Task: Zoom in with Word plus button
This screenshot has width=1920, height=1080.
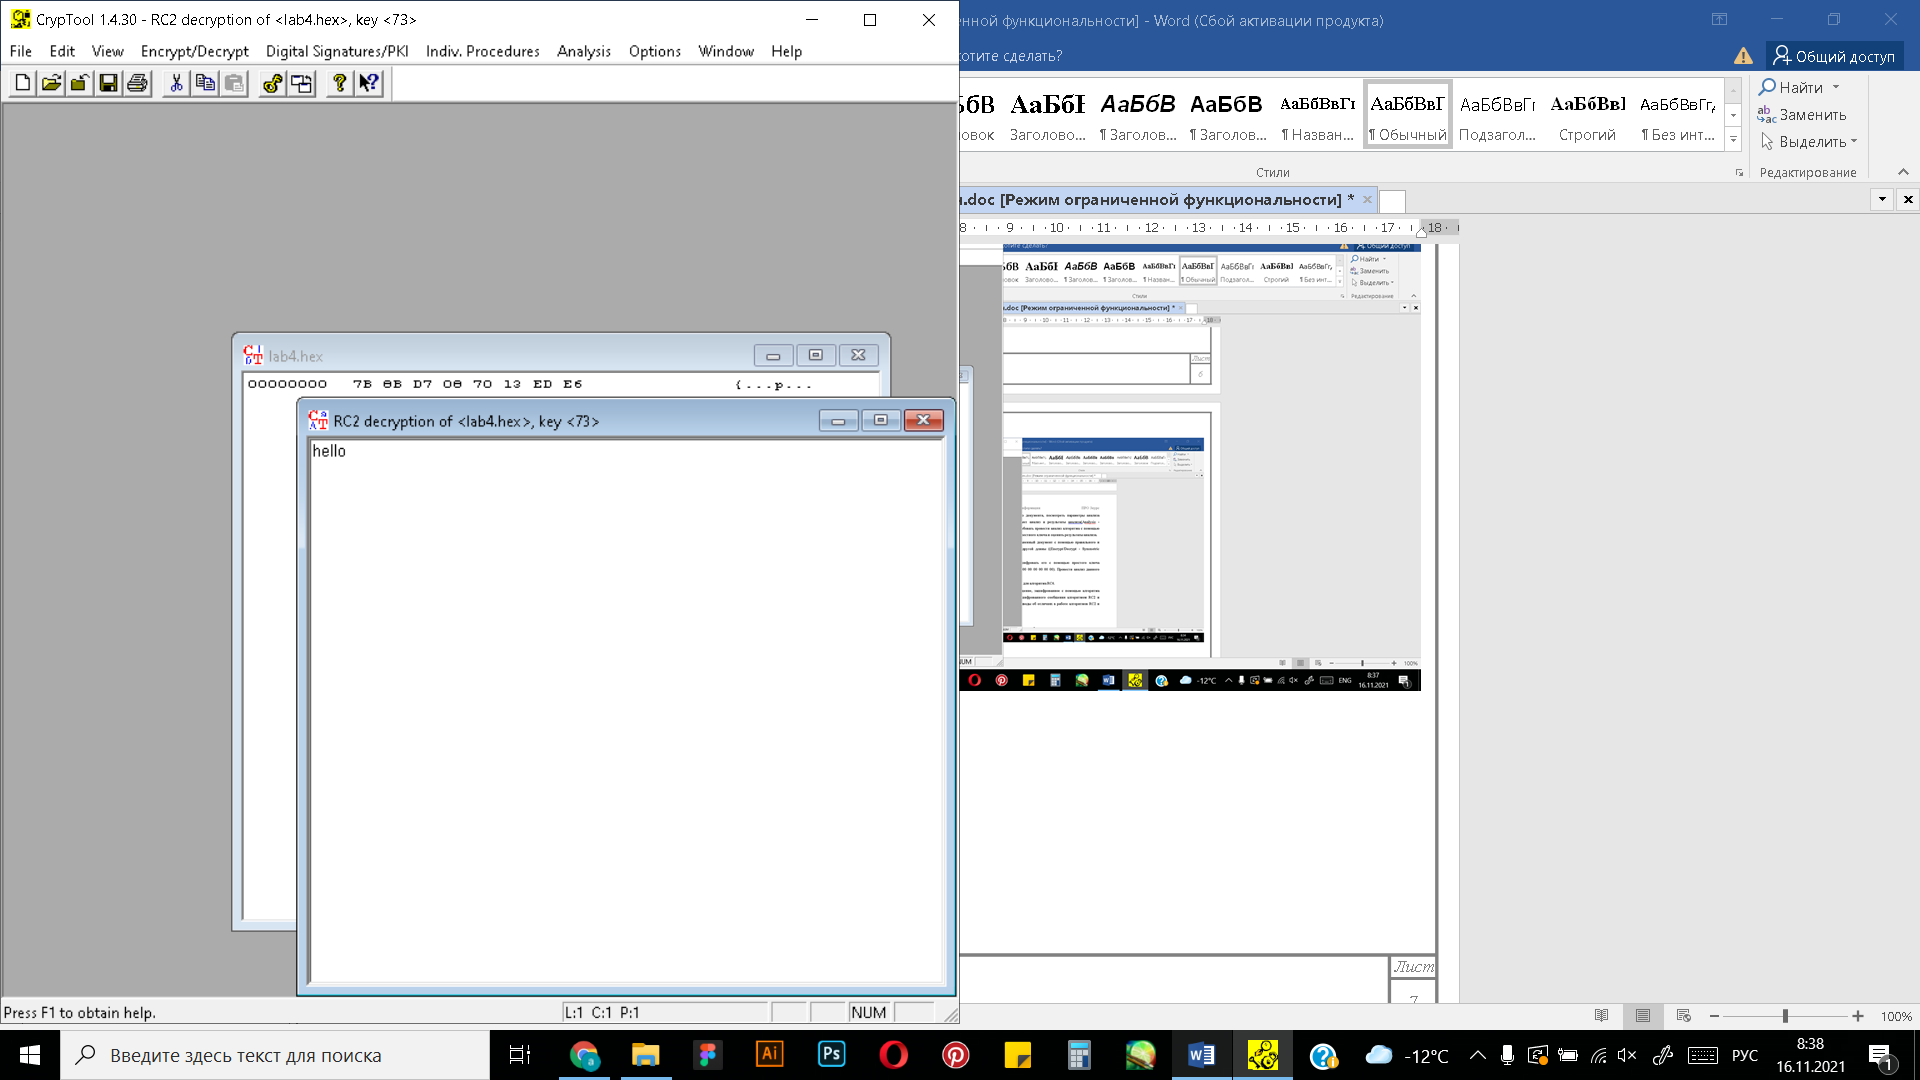Action: click(1857, 1016)
